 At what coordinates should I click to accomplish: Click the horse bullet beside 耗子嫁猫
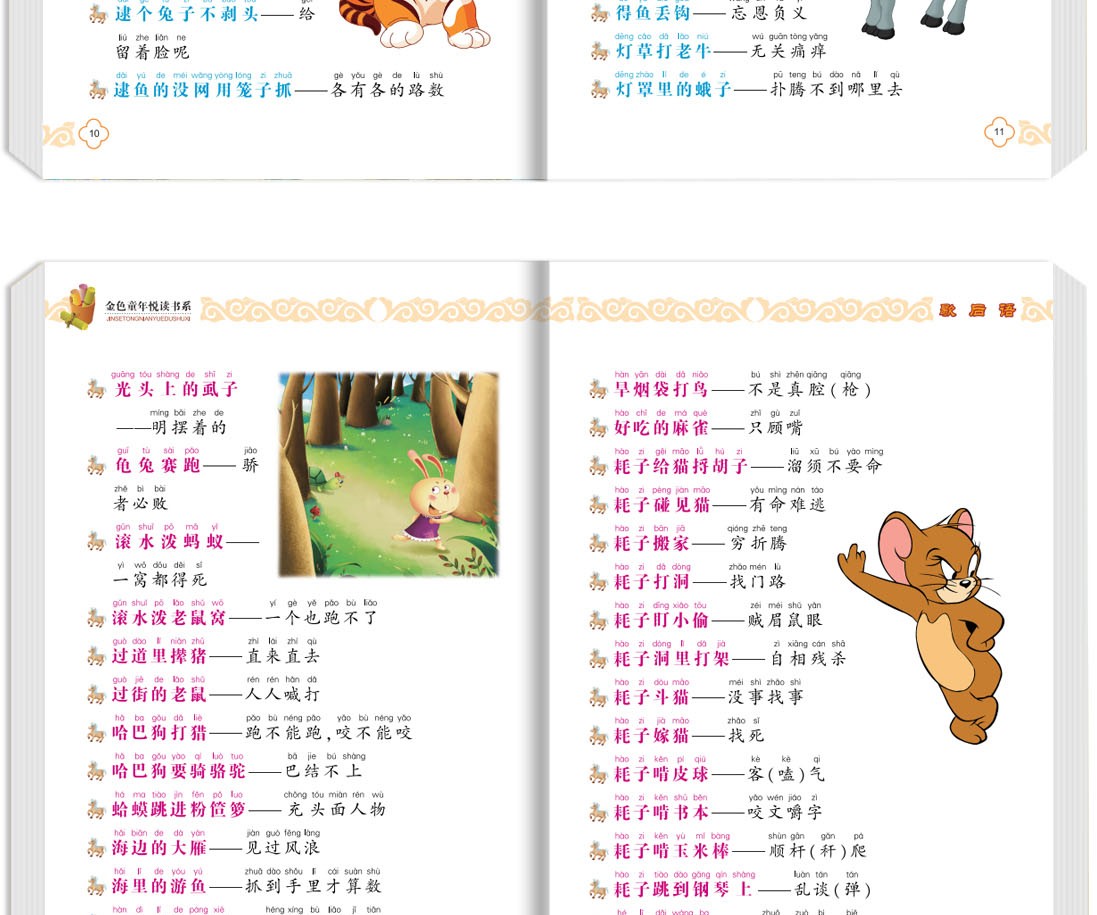pos(598,735)
